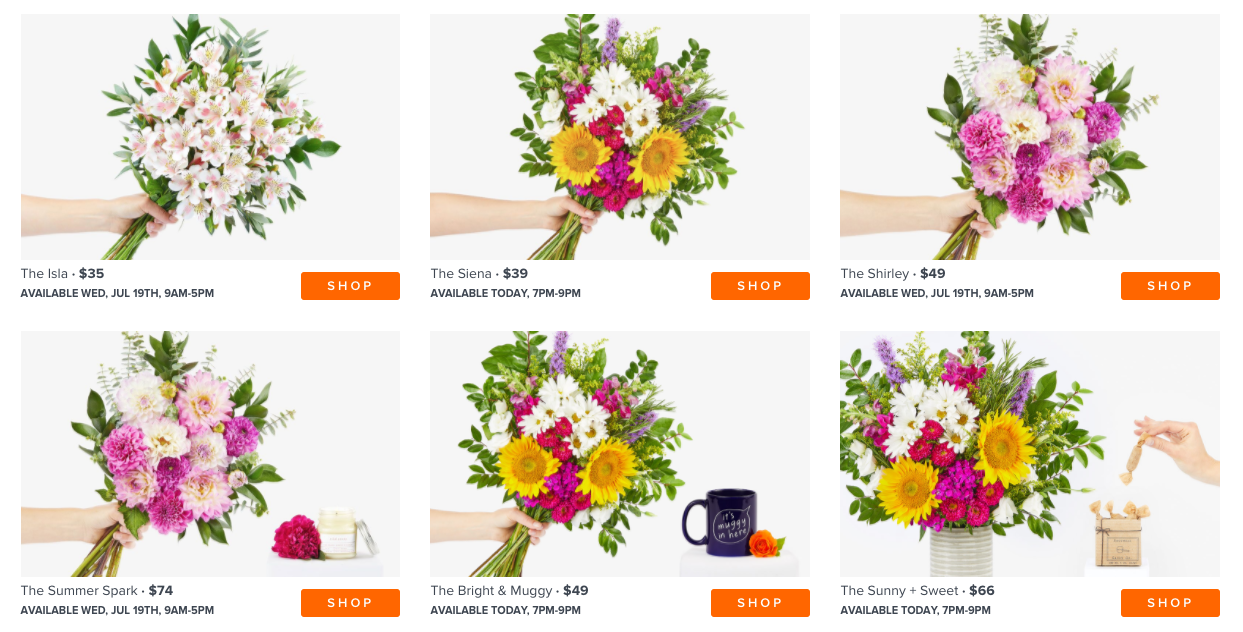Viewport: 1243px width, 632px height.
Task: Shop The Bright & Muggy bundle
Action: pyautogui.click(x=760, y=603)
